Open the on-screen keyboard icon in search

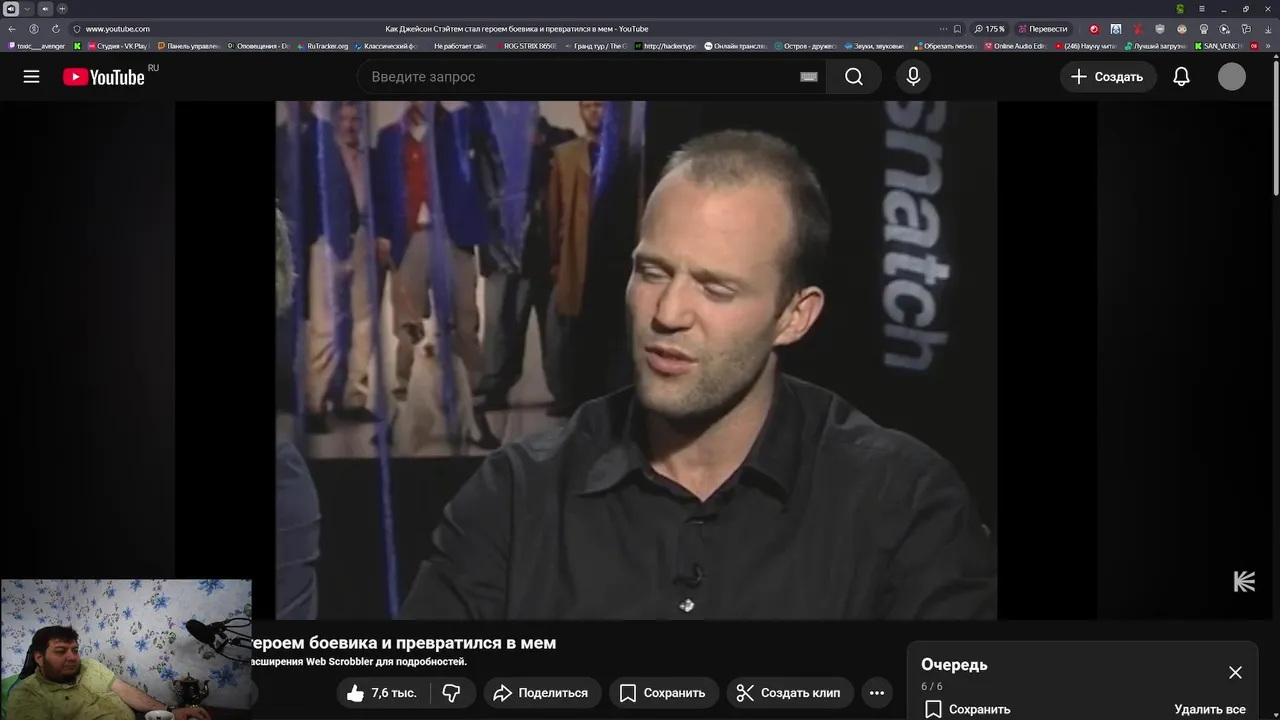coord(809,77)
